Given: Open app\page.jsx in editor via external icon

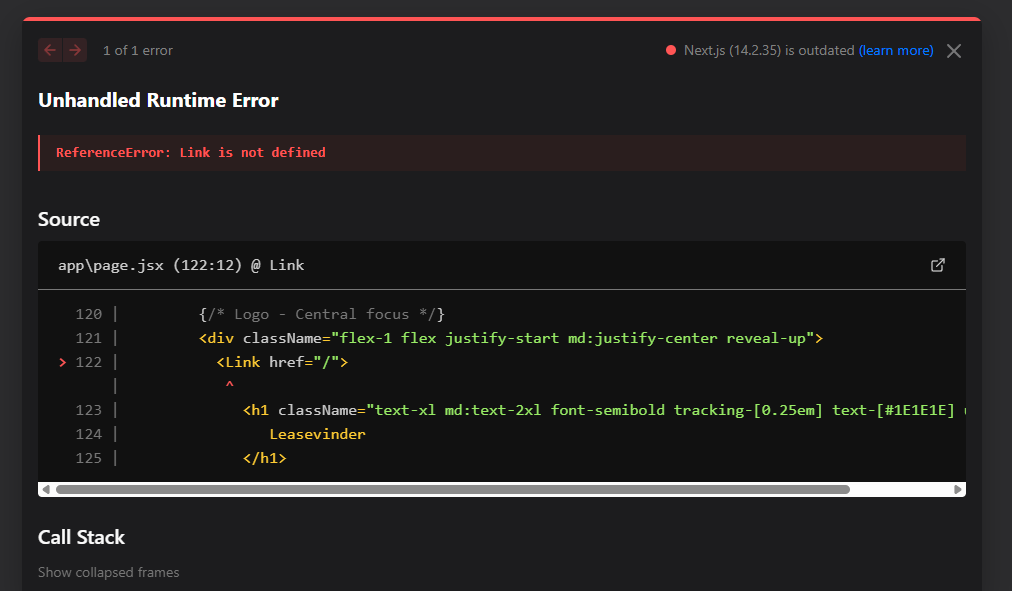Looking at the screenshot, I should point(937,265).
